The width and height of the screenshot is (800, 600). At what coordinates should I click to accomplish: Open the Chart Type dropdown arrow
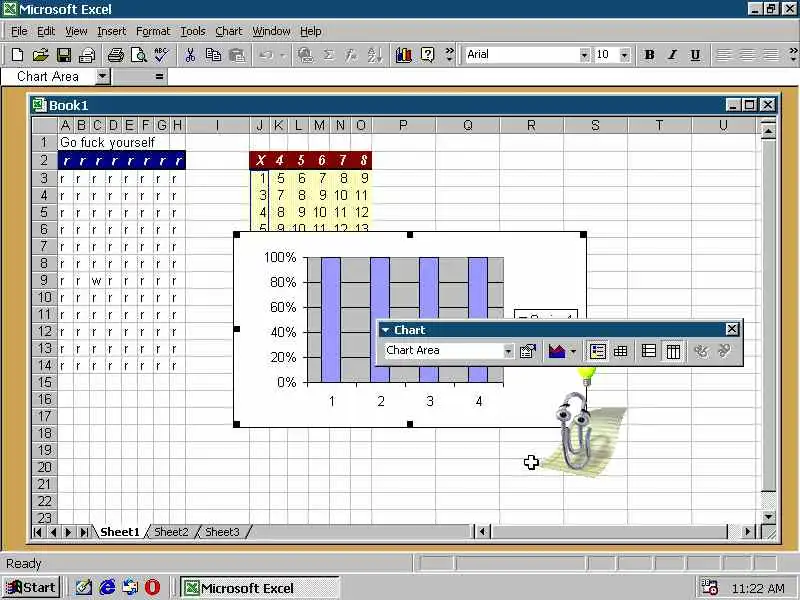tap(573, 351)
